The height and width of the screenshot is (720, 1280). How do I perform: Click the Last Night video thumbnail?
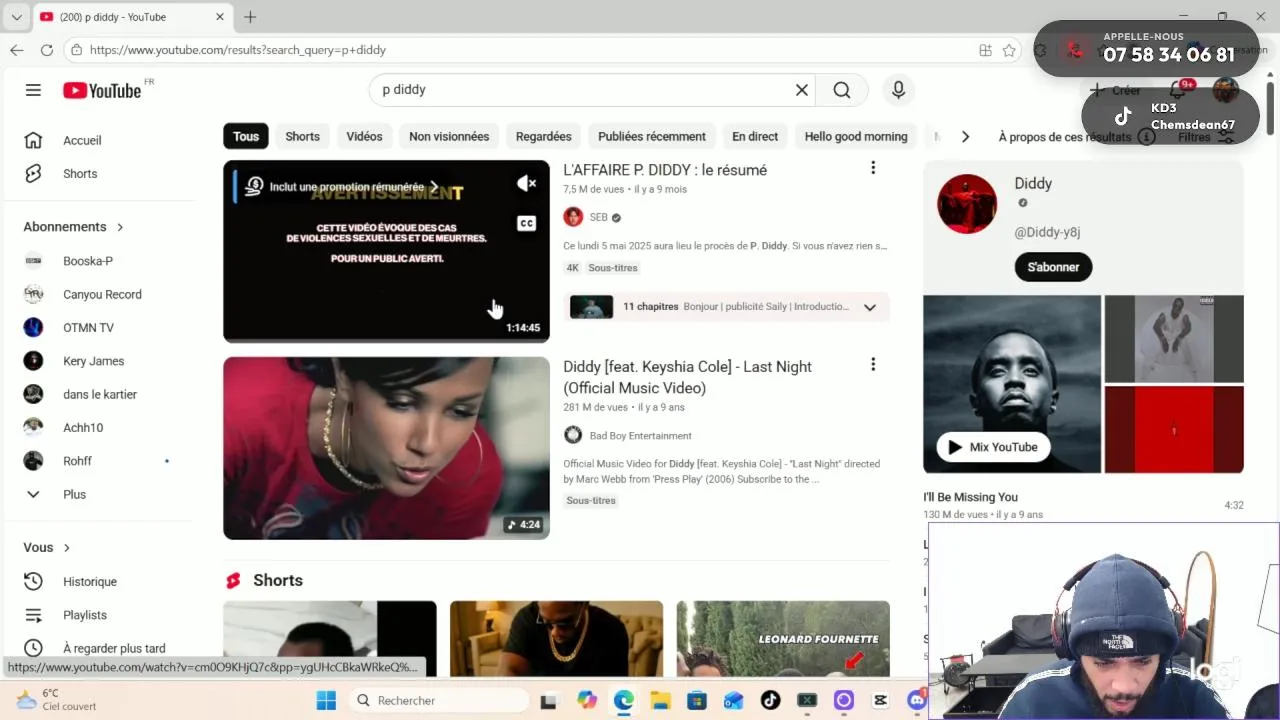(x=386, y=448)
